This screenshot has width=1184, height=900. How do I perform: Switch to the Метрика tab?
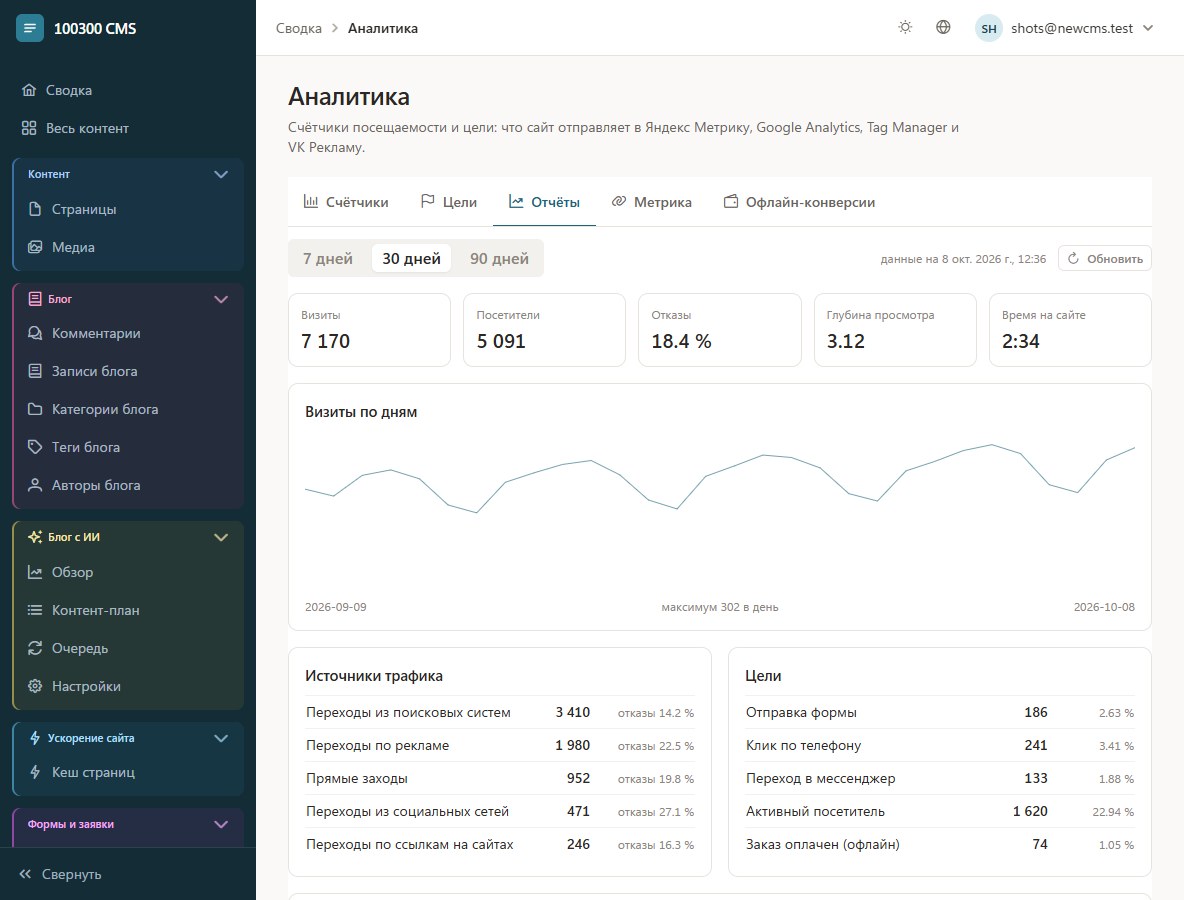(652, 202)
